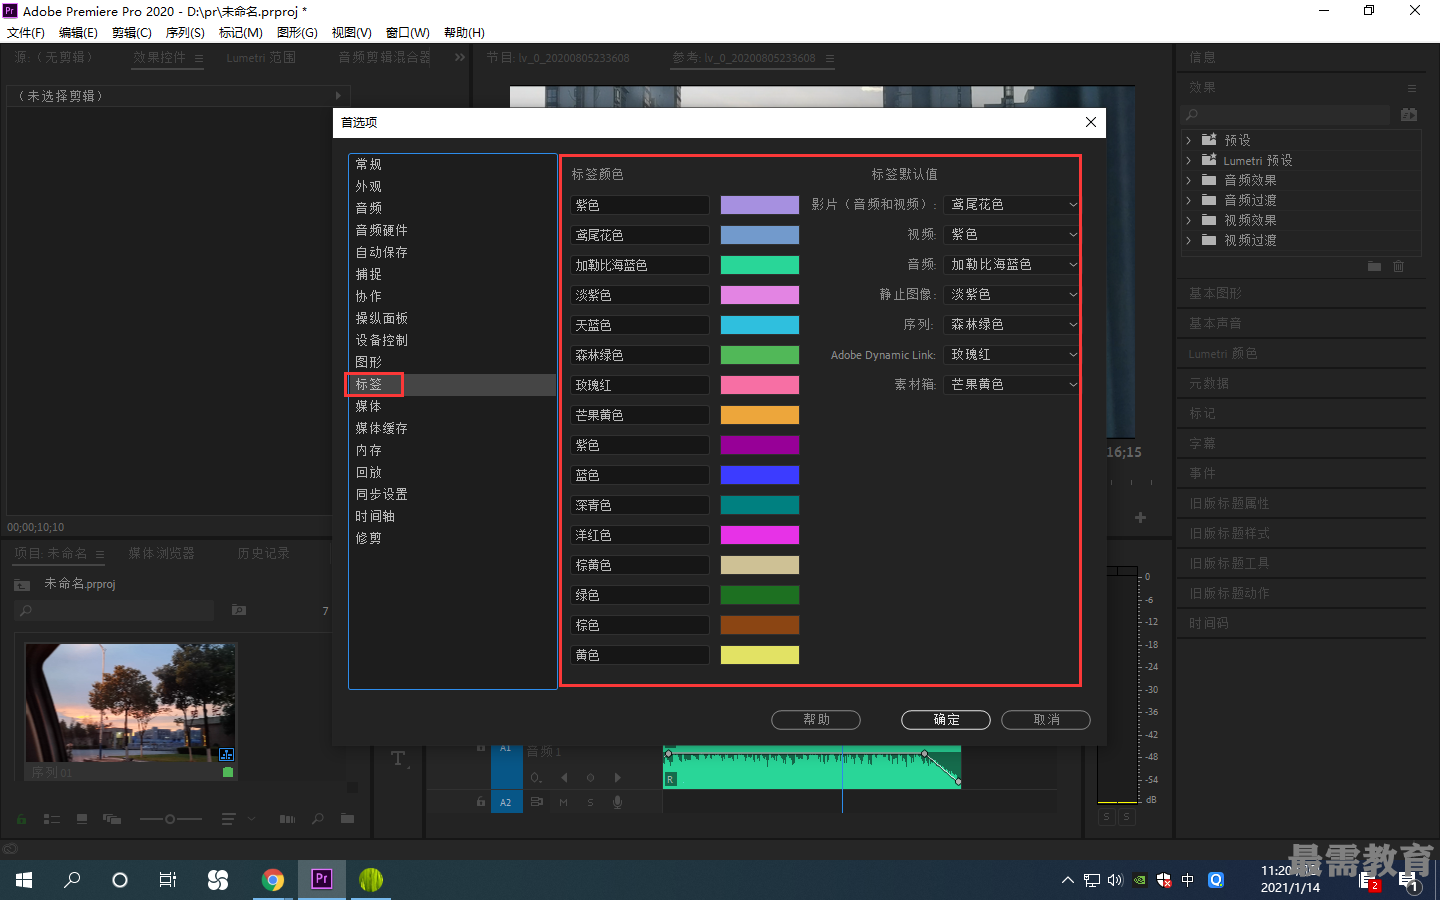The image size is (1440, 900).
Task: Toggle mute M on A2 track
Action: click(x=564, y=802)
